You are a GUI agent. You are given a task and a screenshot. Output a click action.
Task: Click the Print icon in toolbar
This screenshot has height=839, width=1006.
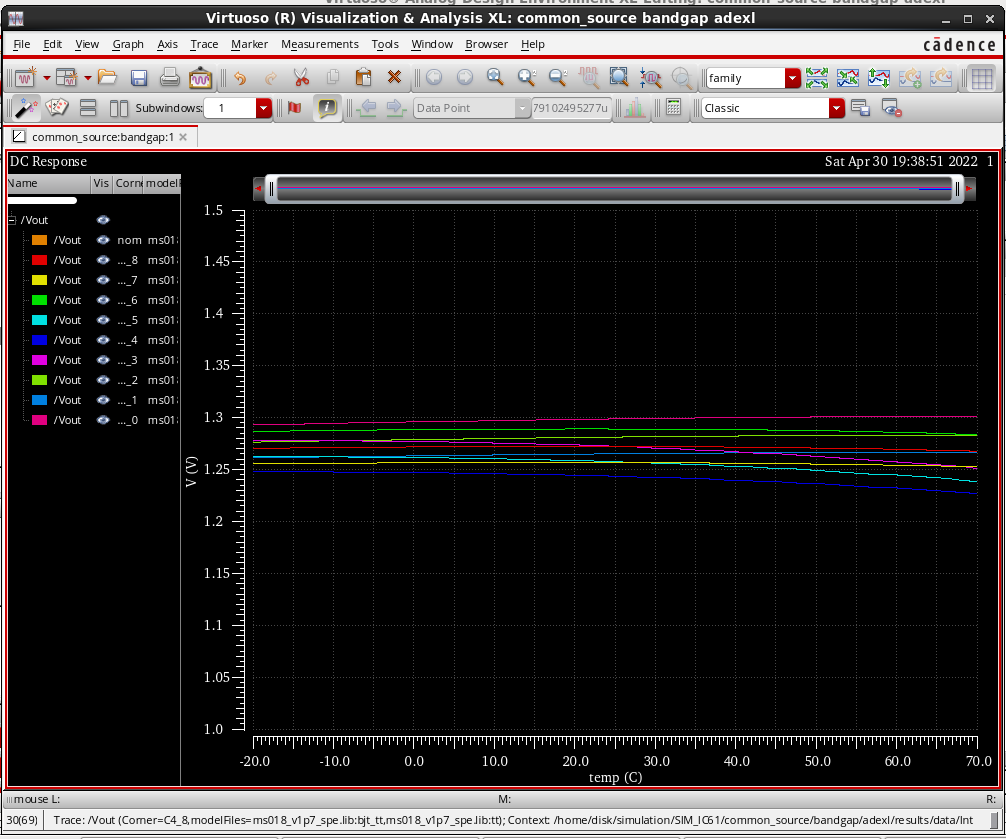point(170,78)
